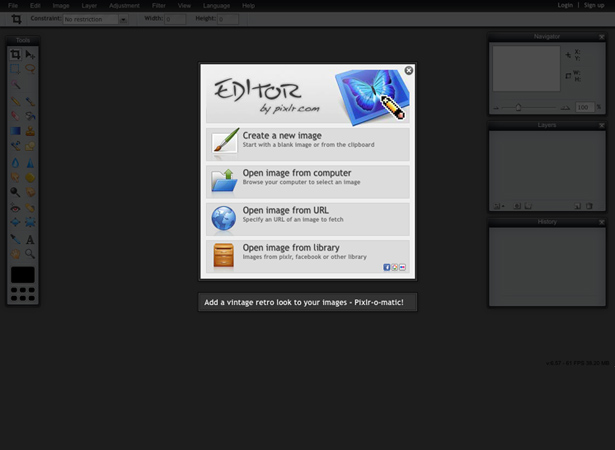
Task: Select the Burn hand tool
Action: tap(30, 192)
